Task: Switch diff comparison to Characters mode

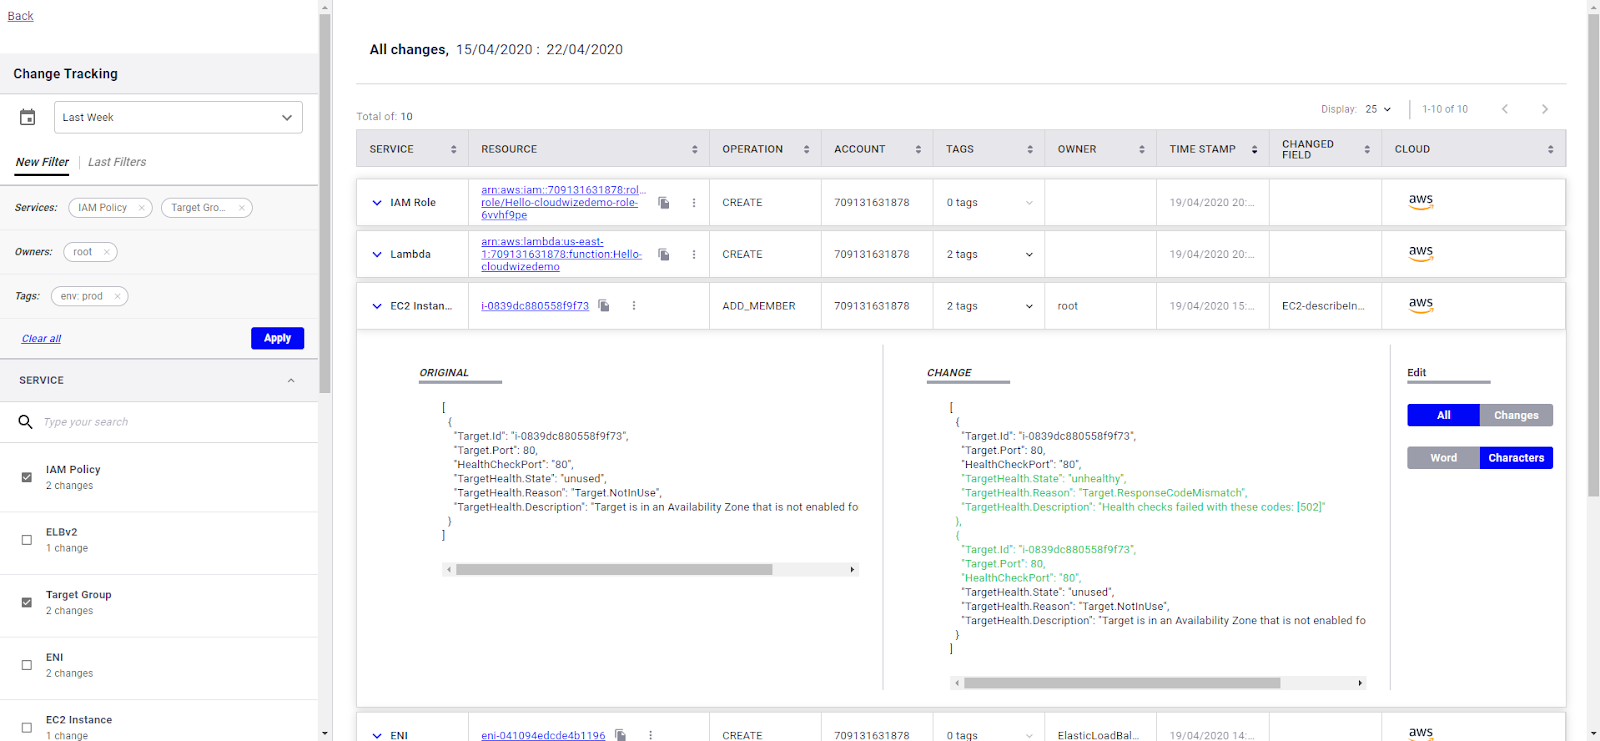Action: point(1516,458)
